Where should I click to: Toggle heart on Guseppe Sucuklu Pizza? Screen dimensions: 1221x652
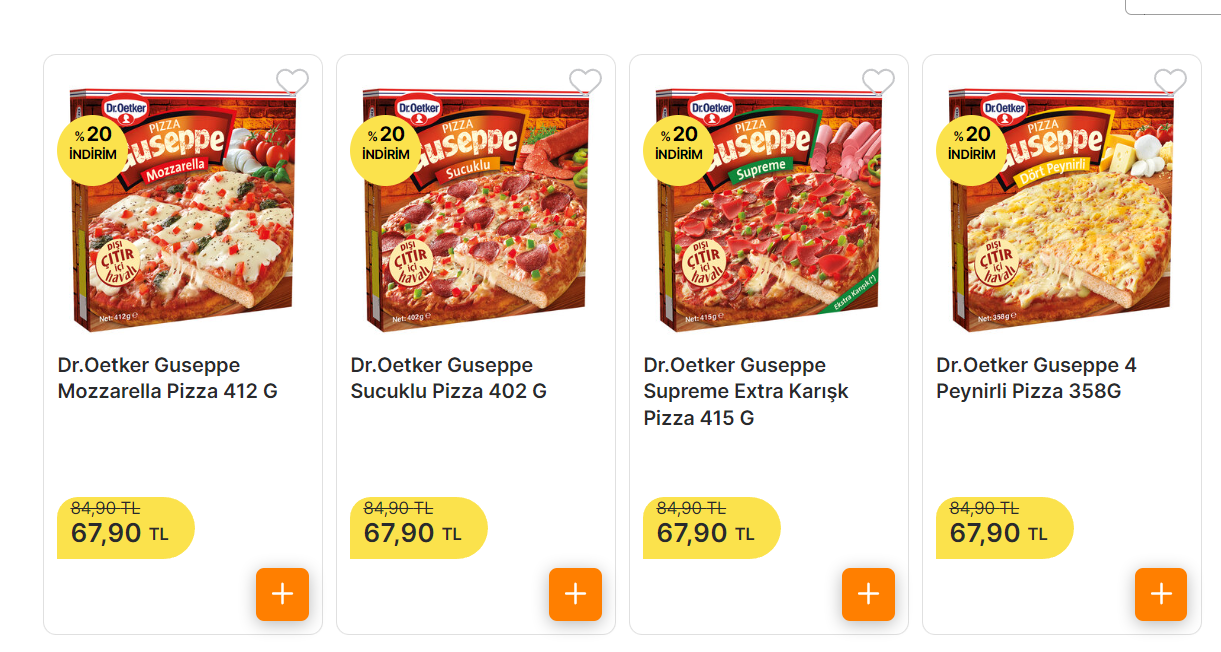(x=585, y=82)
